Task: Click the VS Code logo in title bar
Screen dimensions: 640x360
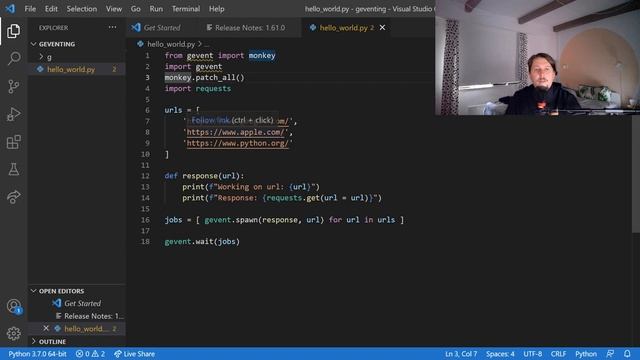Action: coord(10,9)
